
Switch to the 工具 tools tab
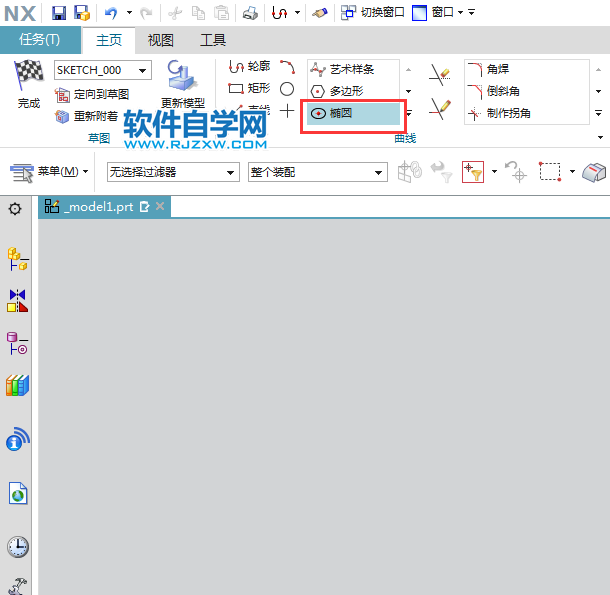213,40
